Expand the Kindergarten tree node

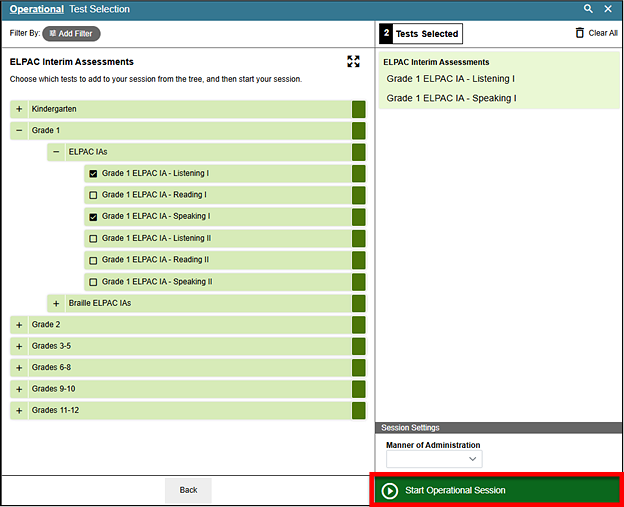point(19,109)
